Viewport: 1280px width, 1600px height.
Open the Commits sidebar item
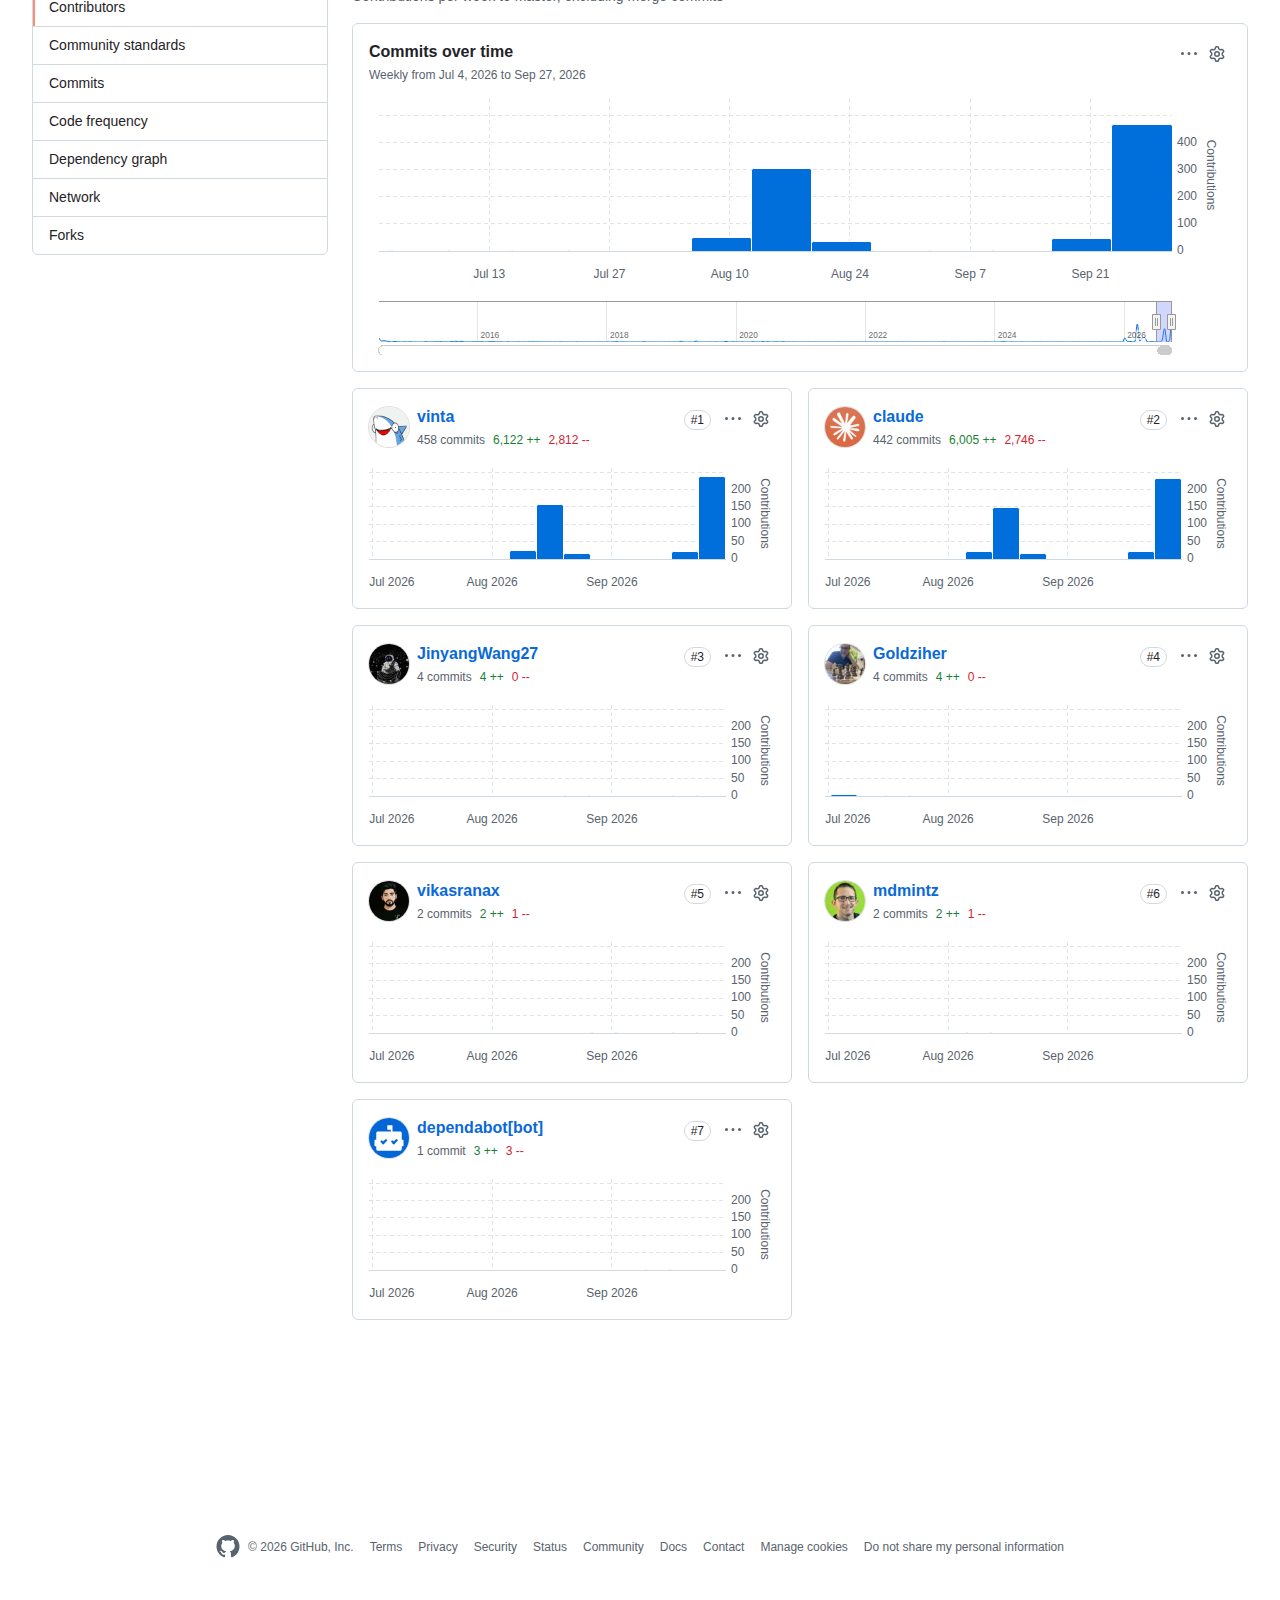[x=180, y=83]
